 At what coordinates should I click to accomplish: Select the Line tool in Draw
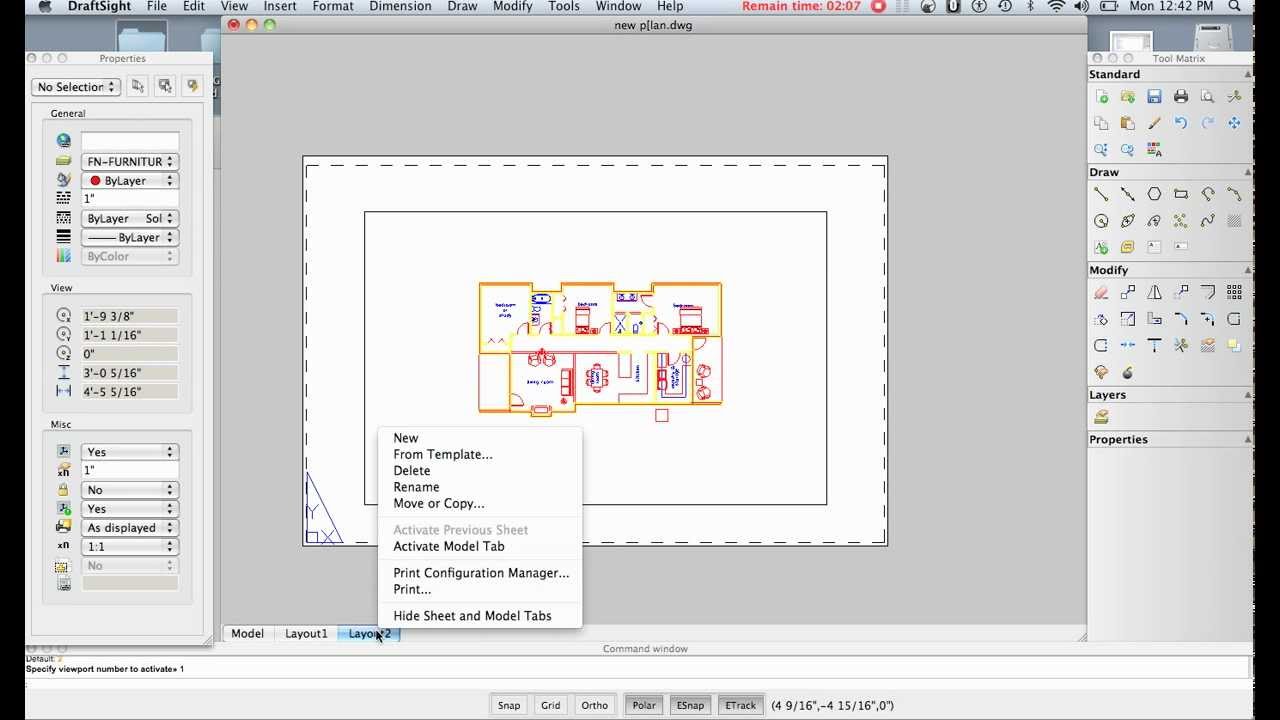coord(1101,194)
